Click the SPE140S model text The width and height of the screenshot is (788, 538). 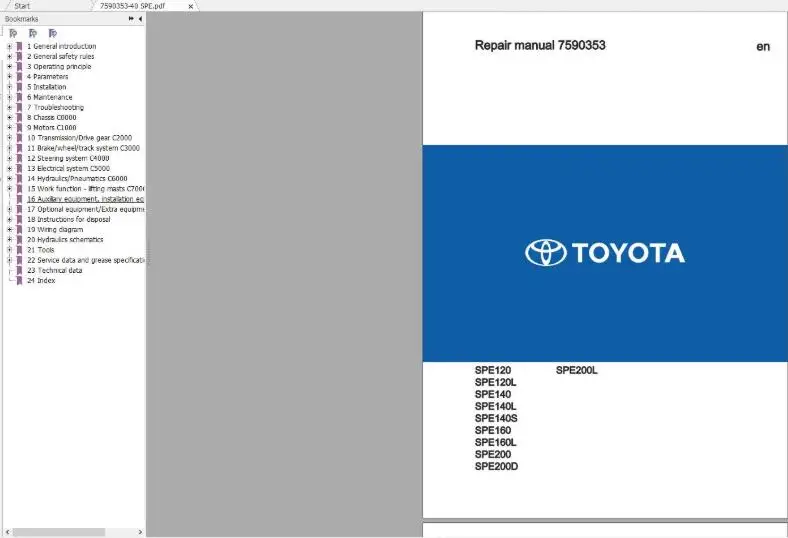[x=496, y=418]
